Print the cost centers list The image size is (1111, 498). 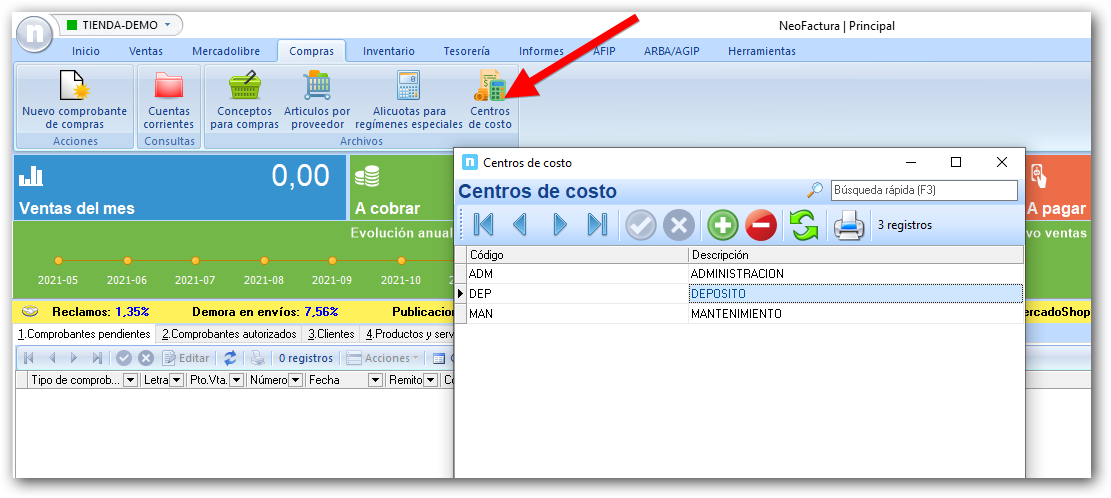[848, 225]
